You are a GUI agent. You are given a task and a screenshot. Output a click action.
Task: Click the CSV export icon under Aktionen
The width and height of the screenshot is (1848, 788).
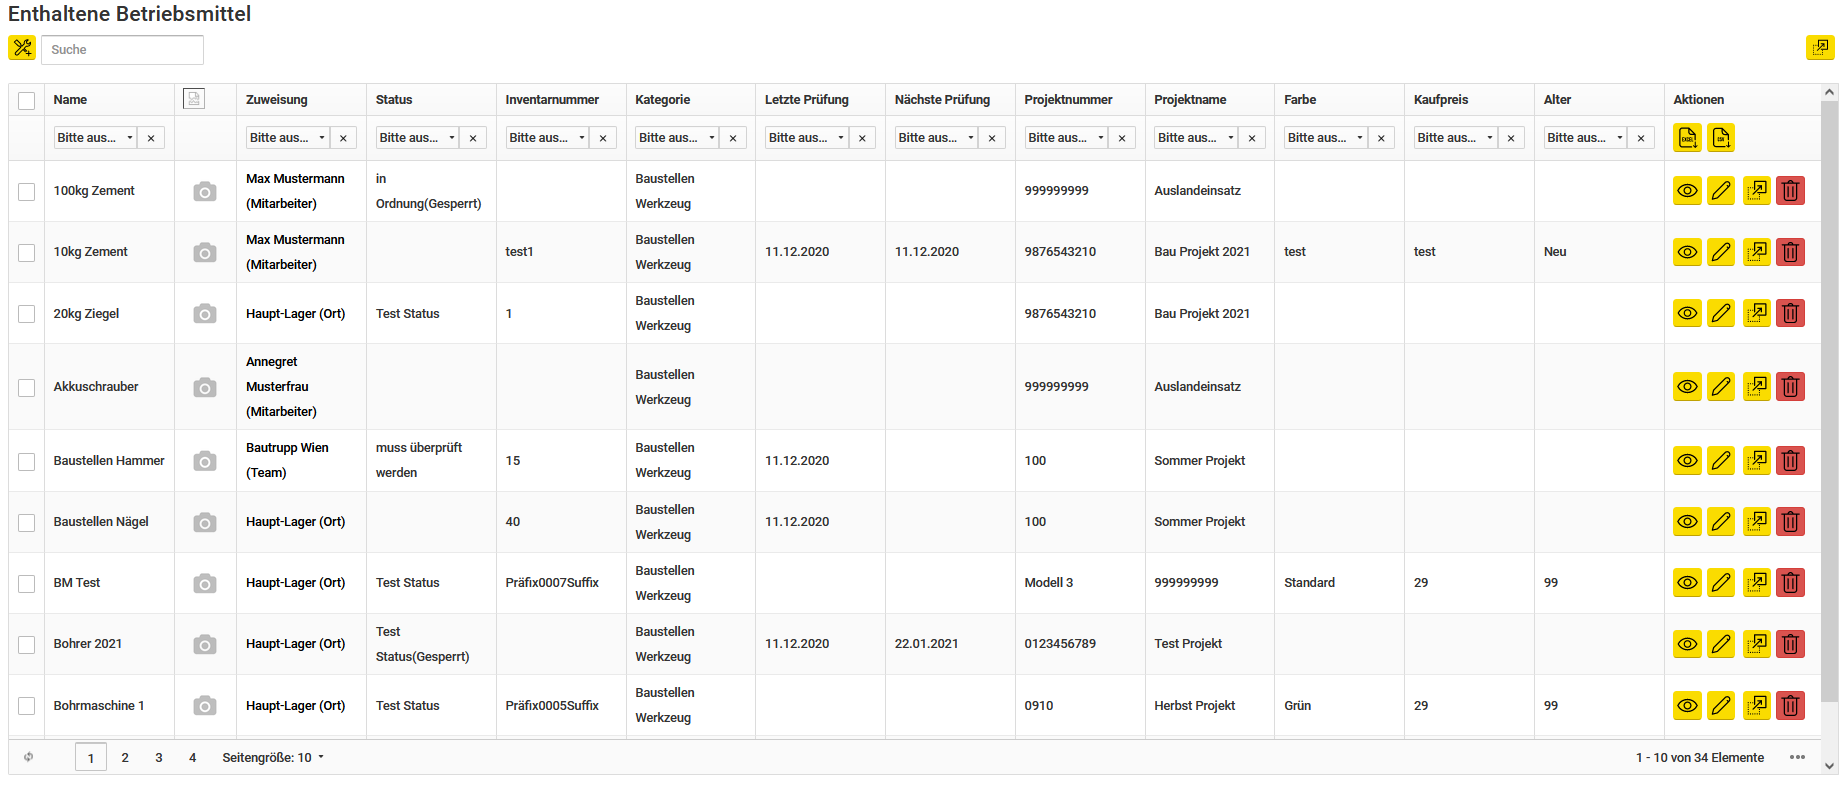(1721, 138)
